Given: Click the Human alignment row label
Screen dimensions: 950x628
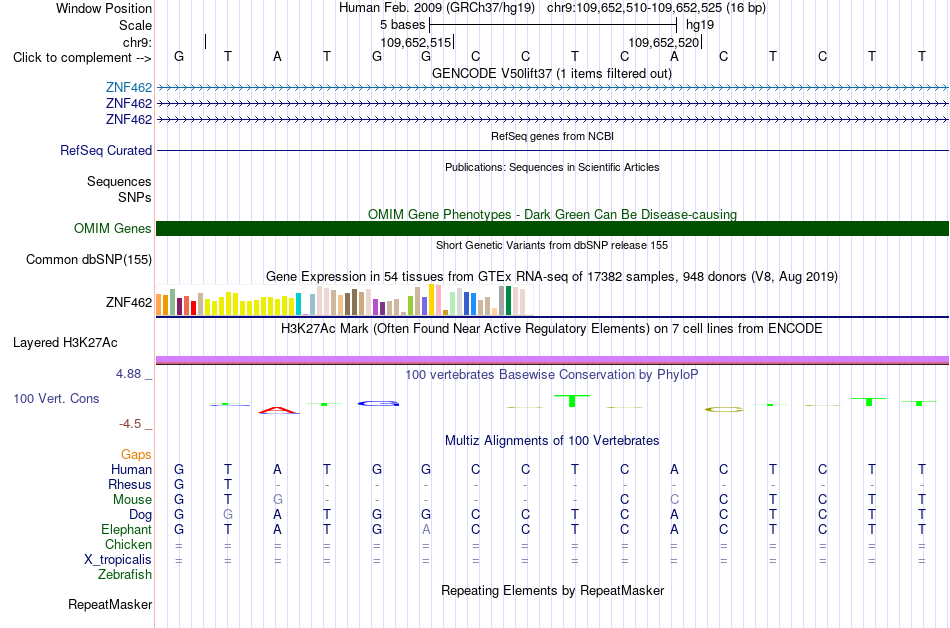Looking at the screenshot, I should [131, 469].
